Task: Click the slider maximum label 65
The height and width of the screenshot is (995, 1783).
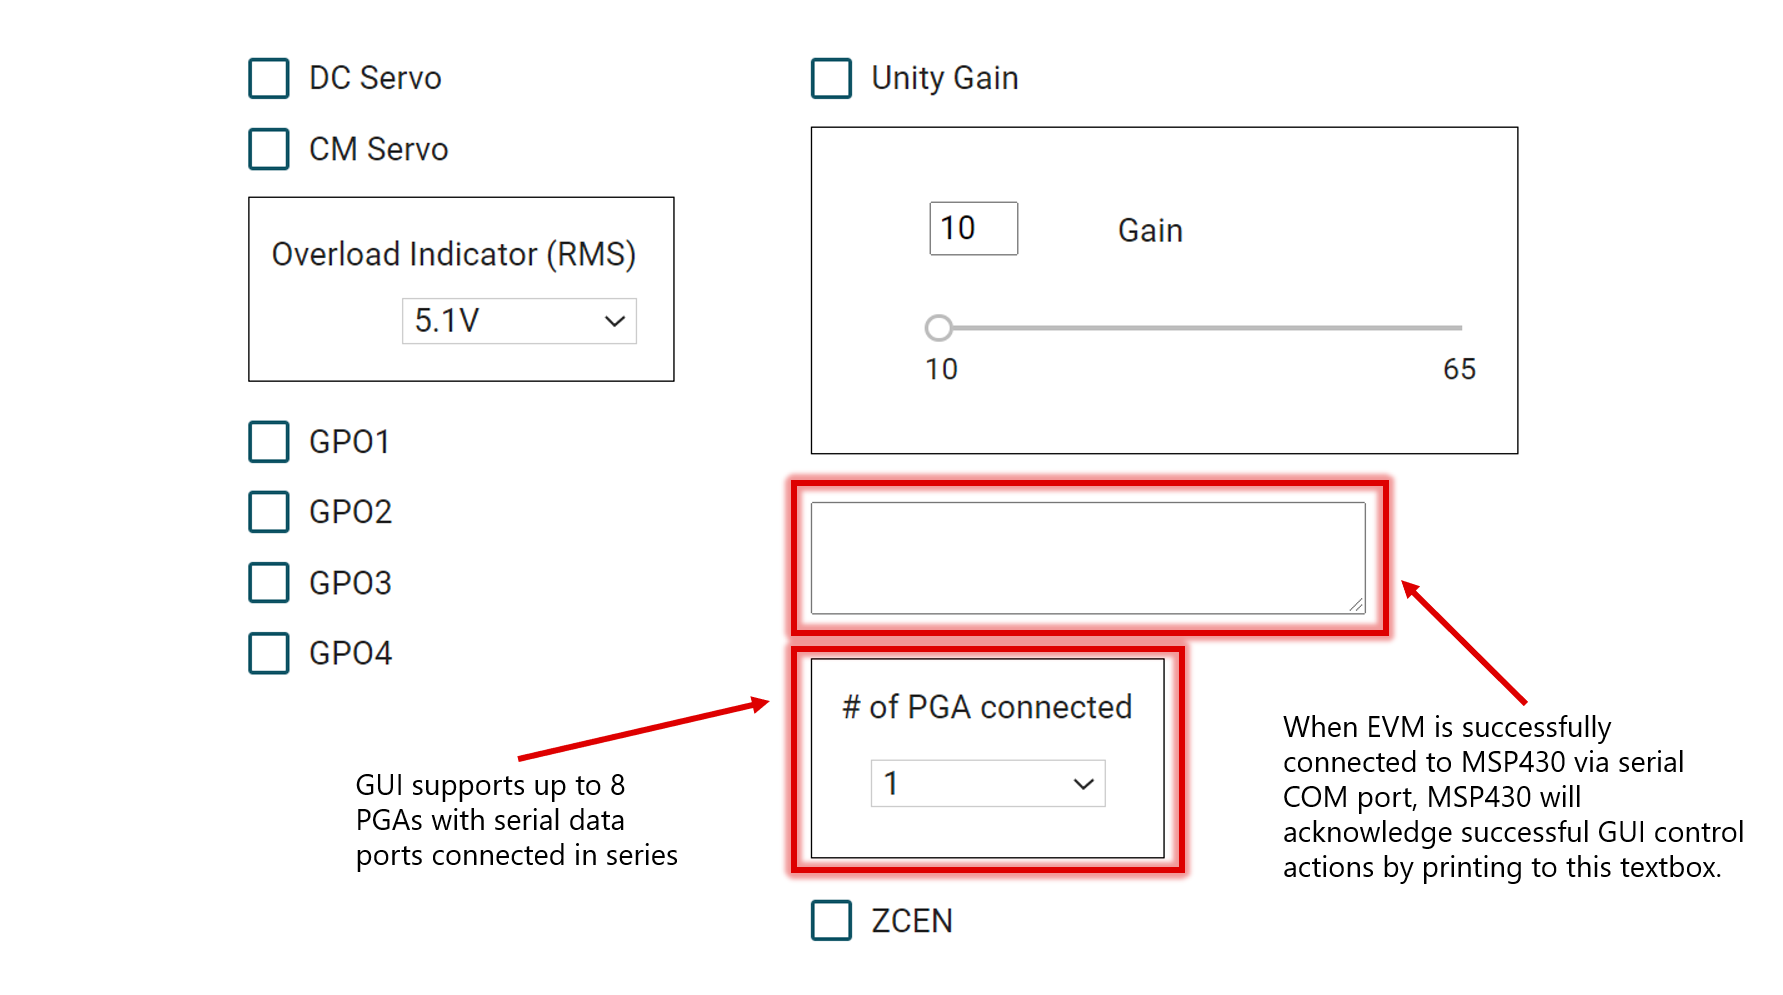Action: (1459, 370)
